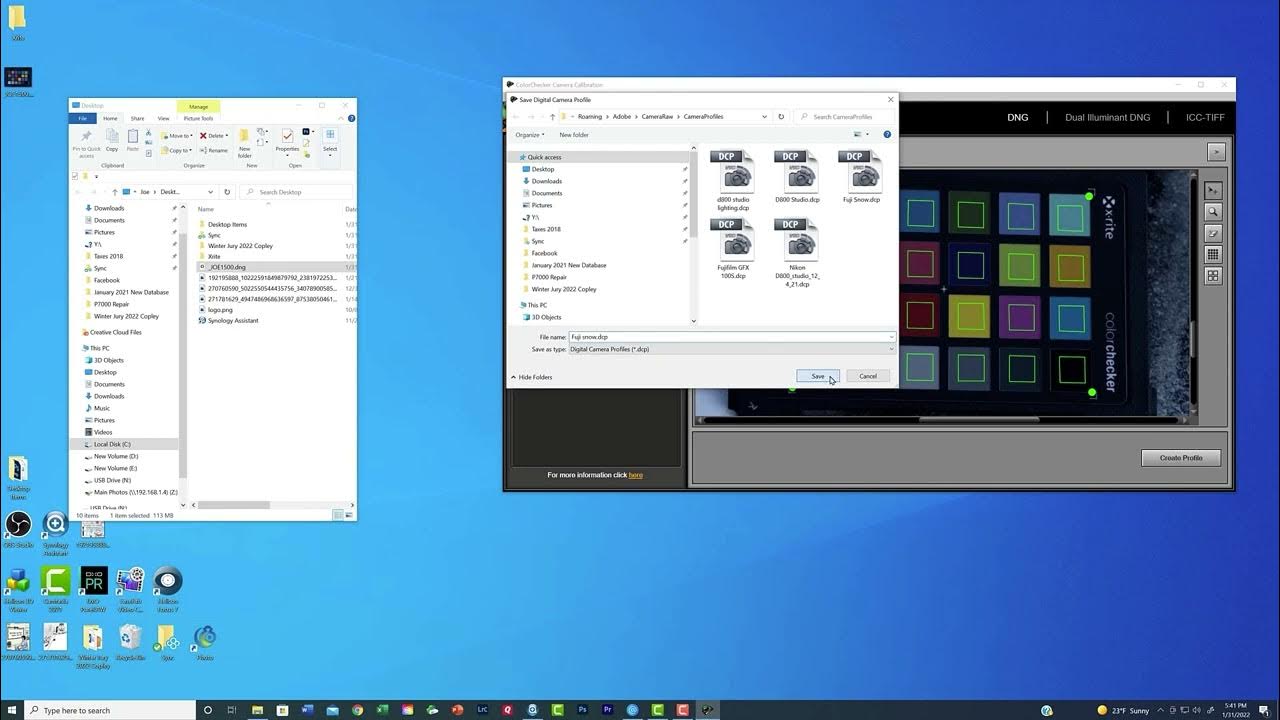The height and width of the screenshot is (720, 1280).
Task: Click the Photoshop icon on the taskbar
Action: tap(582, 710)
